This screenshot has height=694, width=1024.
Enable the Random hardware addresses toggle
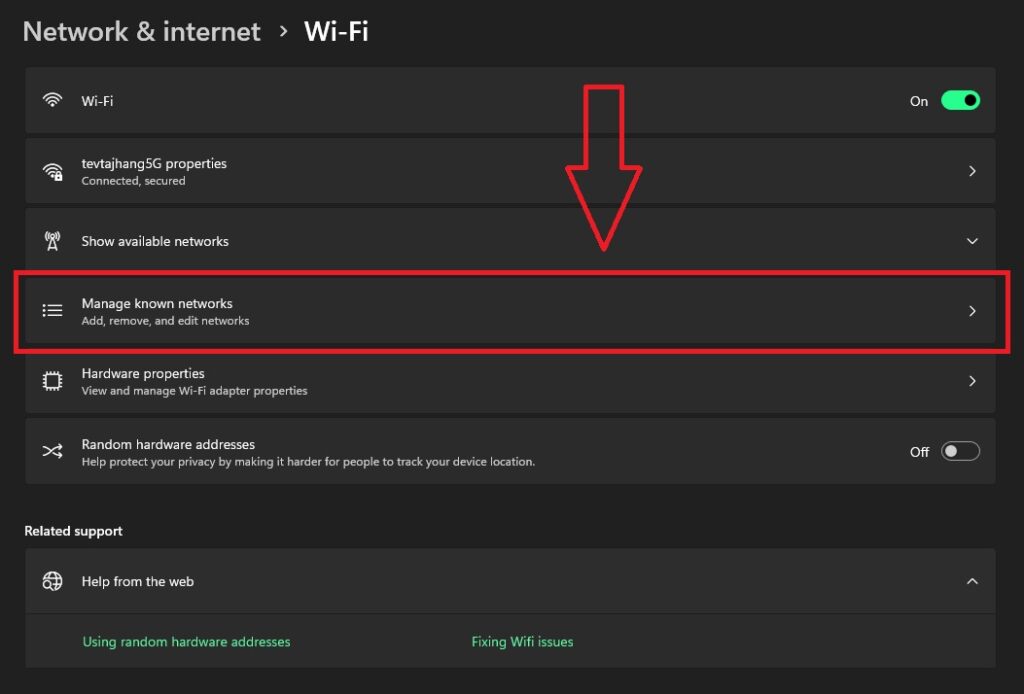(x=960, y=452)
